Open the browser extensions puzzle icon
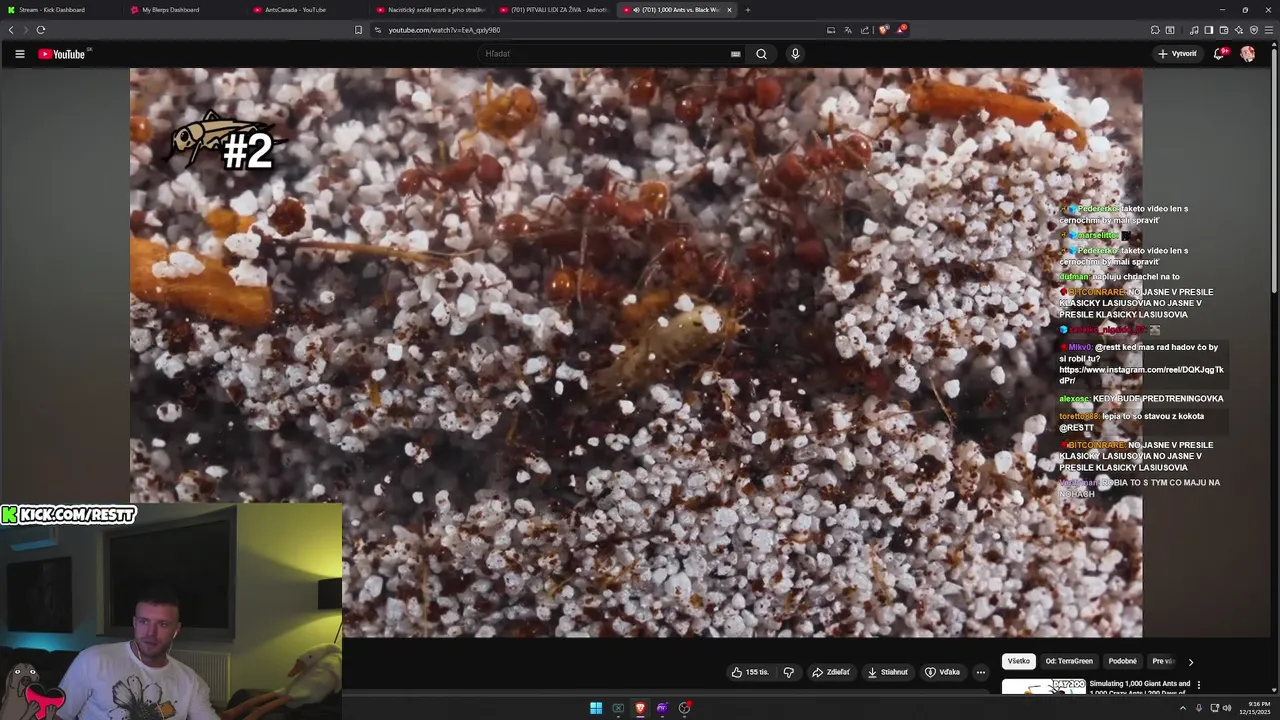 click(x=1155, y=30)
